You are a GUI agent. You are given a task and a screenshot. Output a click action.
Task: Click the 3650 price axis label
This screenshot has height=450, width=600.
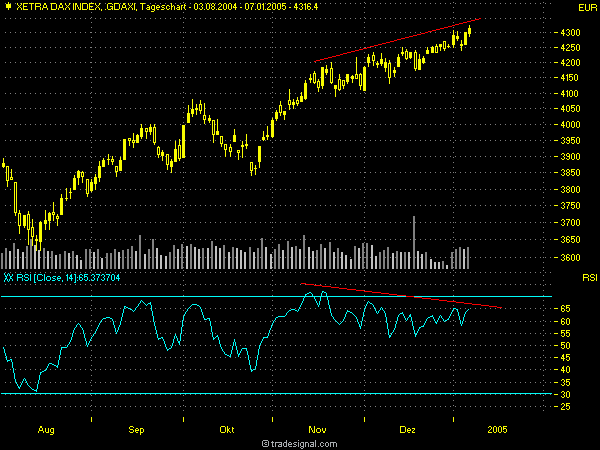[570, 240]
